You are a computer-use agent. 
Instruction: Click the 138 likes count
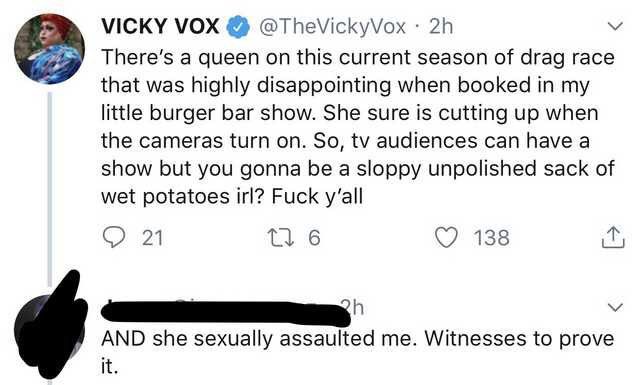pyautogui.click(x=491, y=238)
